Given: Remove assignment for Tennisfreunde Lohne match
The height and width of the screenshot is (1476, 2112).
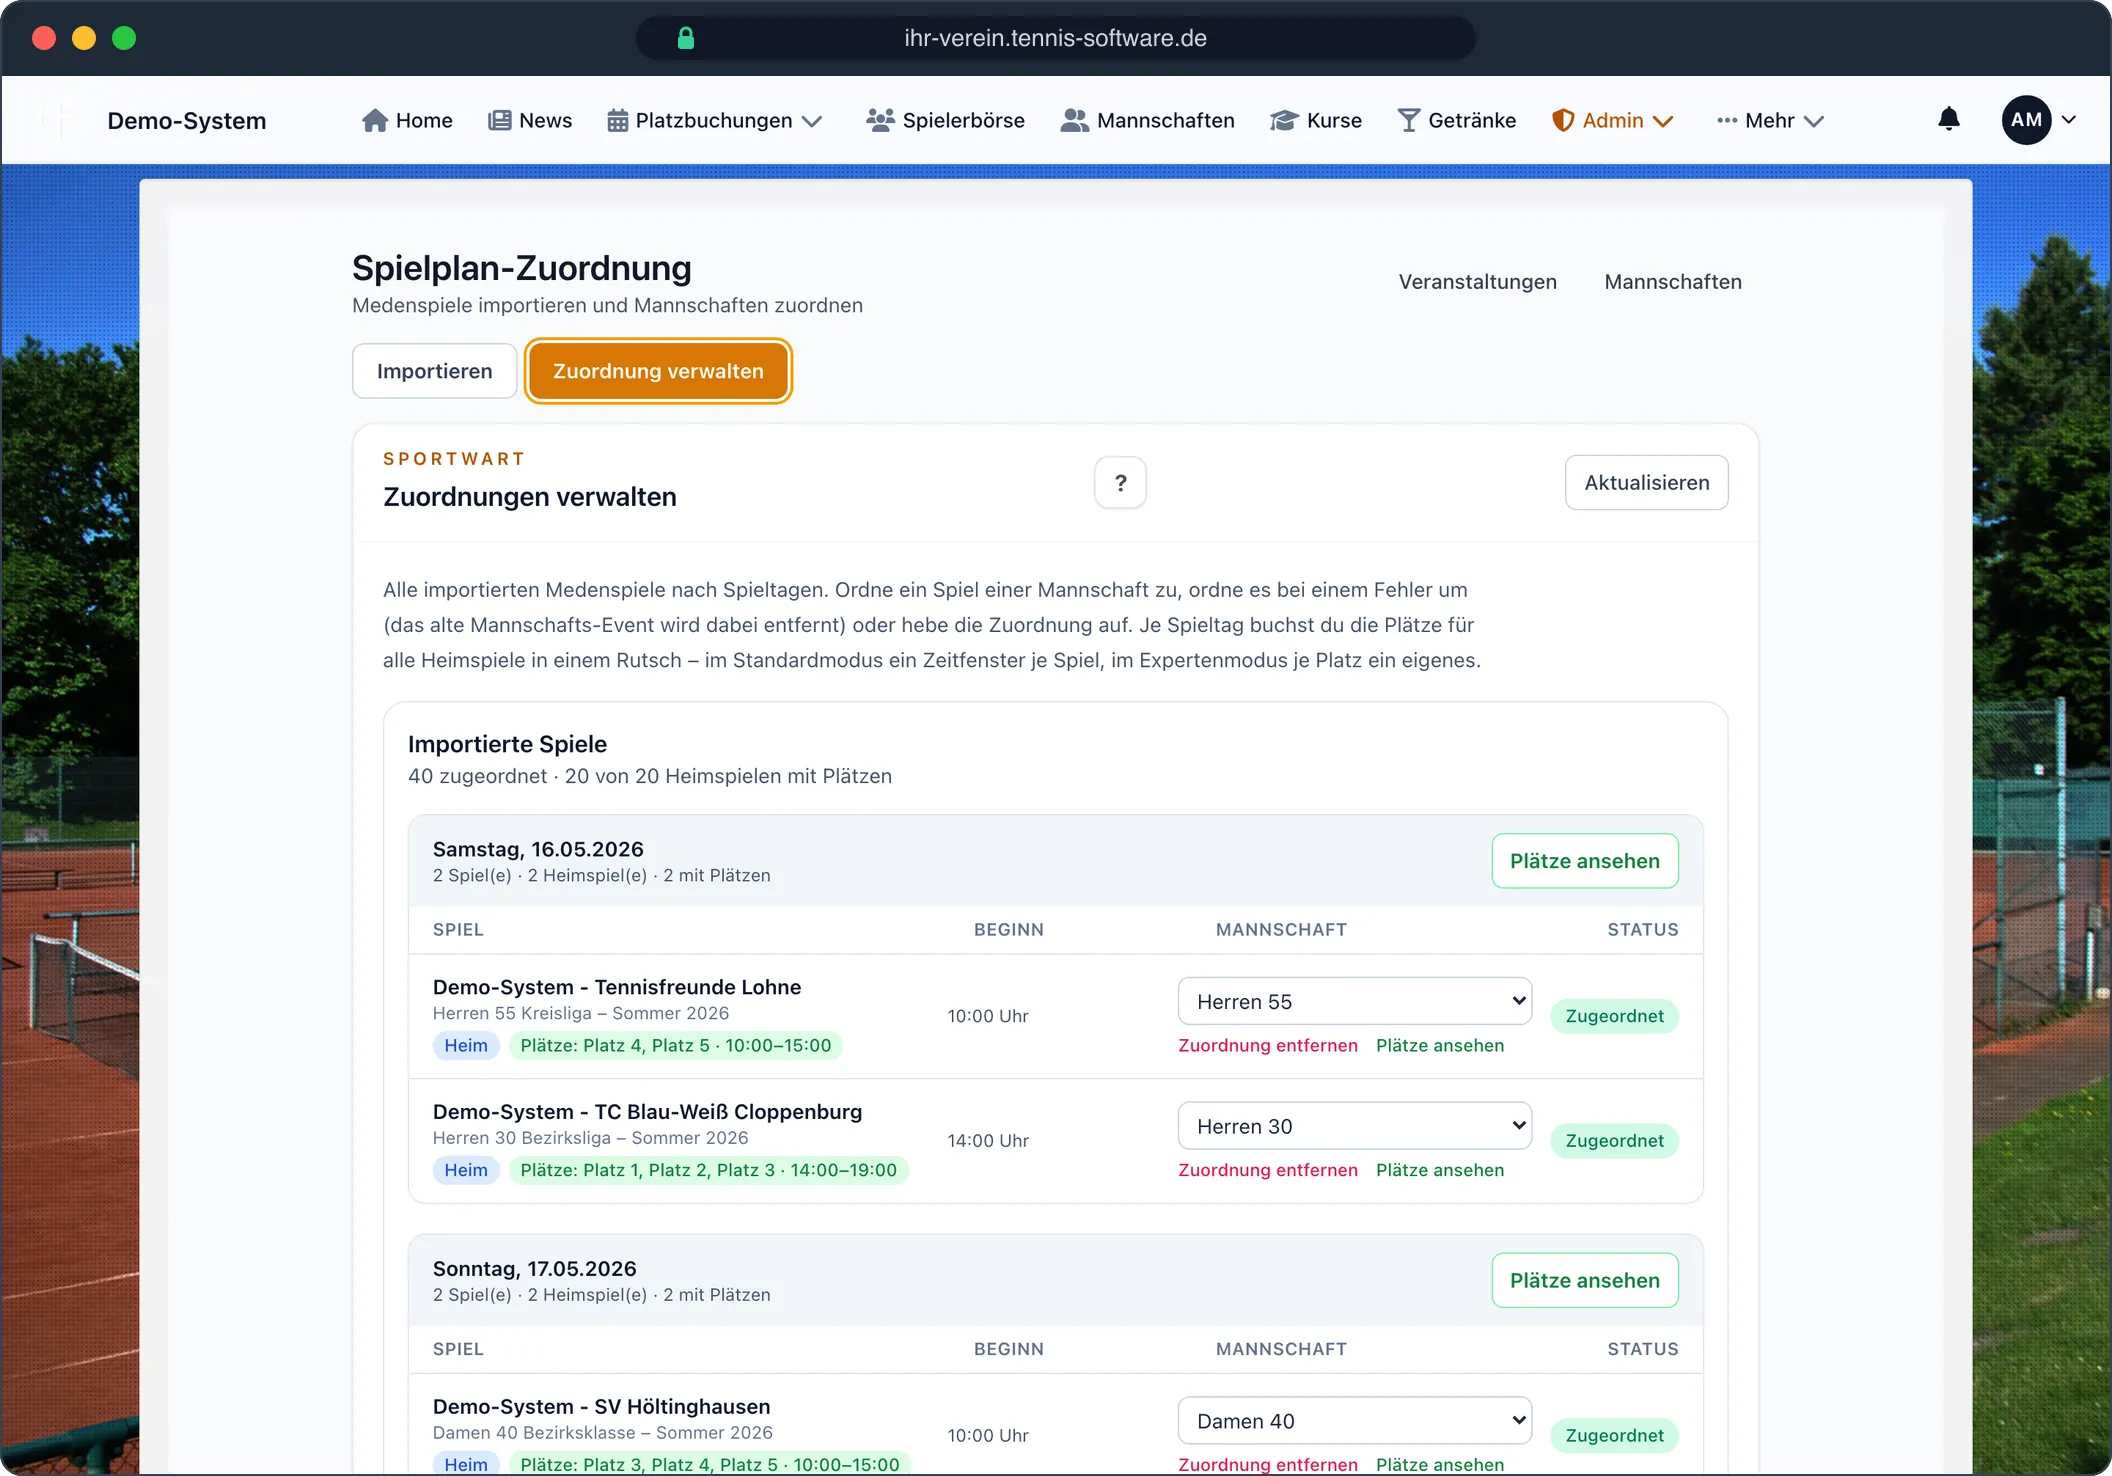Looking at the screenshot, I should pos(1268,1045).
